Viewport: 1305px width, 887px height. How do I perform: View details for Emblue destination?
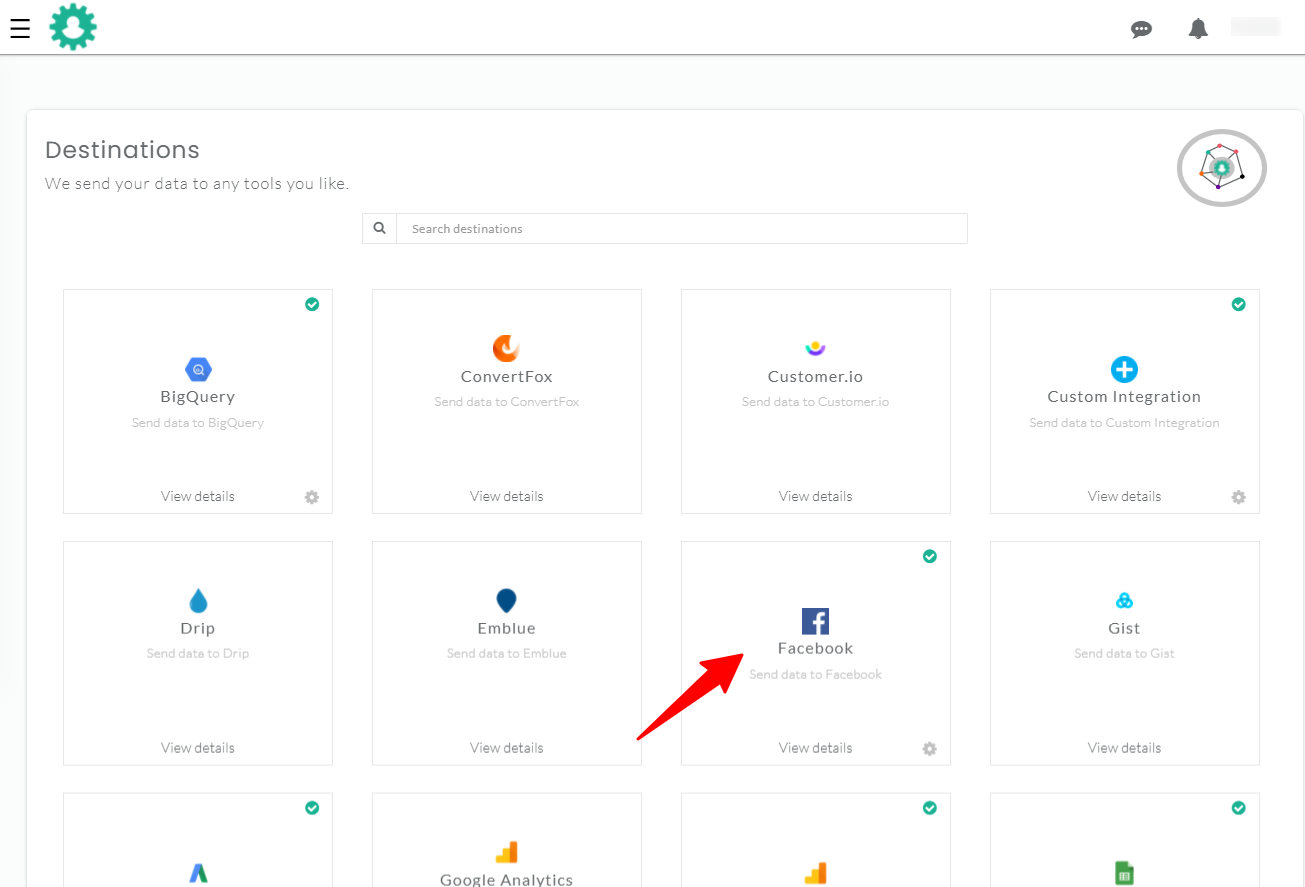tap(506, 748)
